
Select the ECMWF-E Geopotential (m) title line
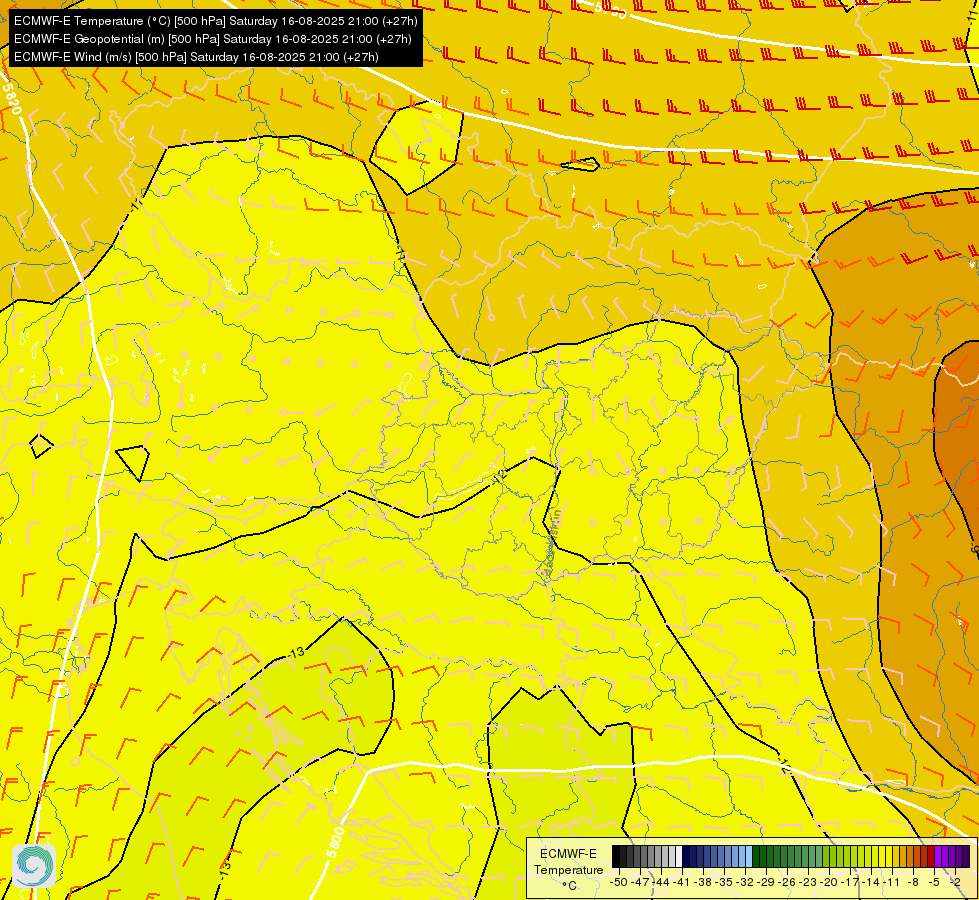[212, 39]
